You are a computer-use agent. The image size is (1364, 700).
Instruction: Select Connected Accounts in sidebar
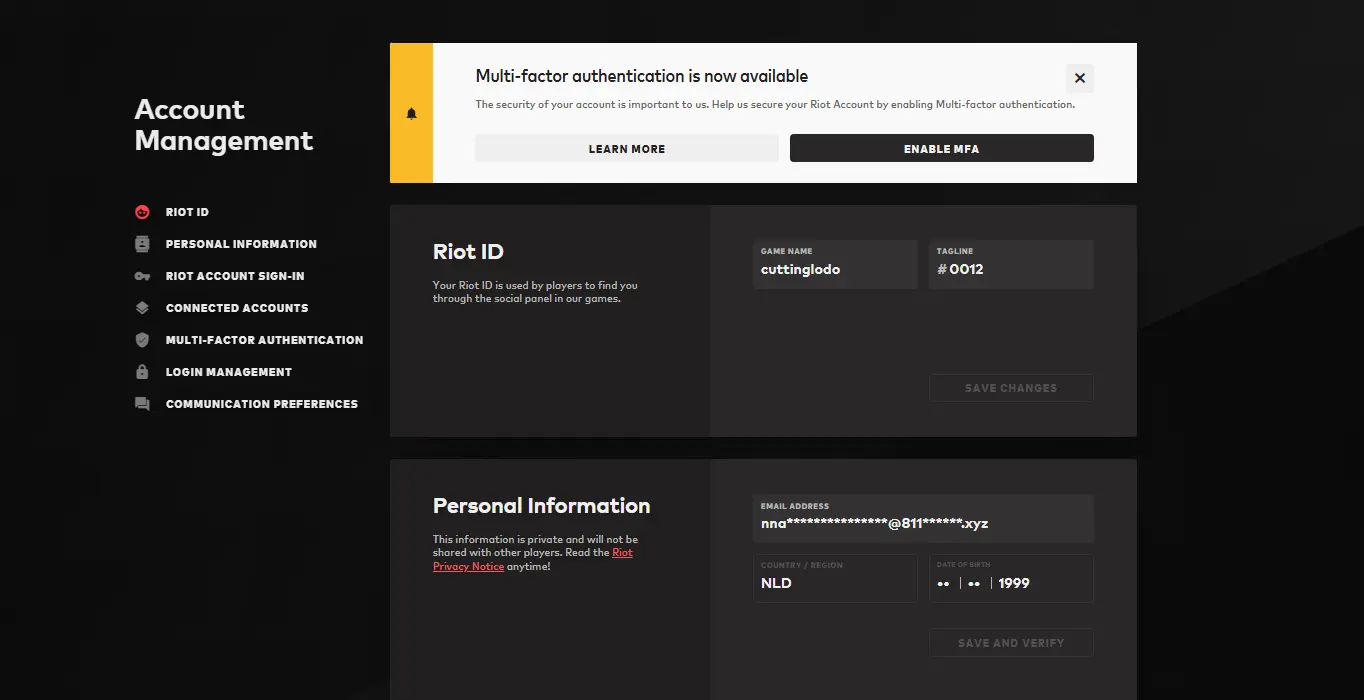click(x=237, y=308)
